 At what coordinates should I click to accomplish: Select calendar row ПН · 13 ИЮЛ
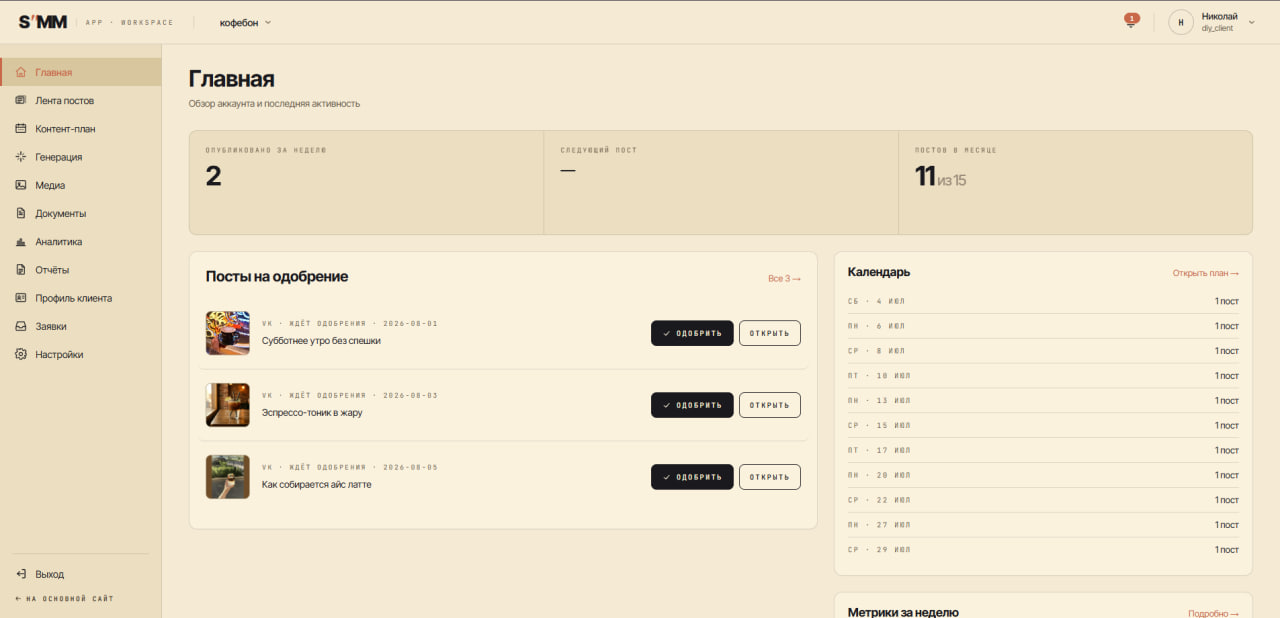(x=1043, y=401)
